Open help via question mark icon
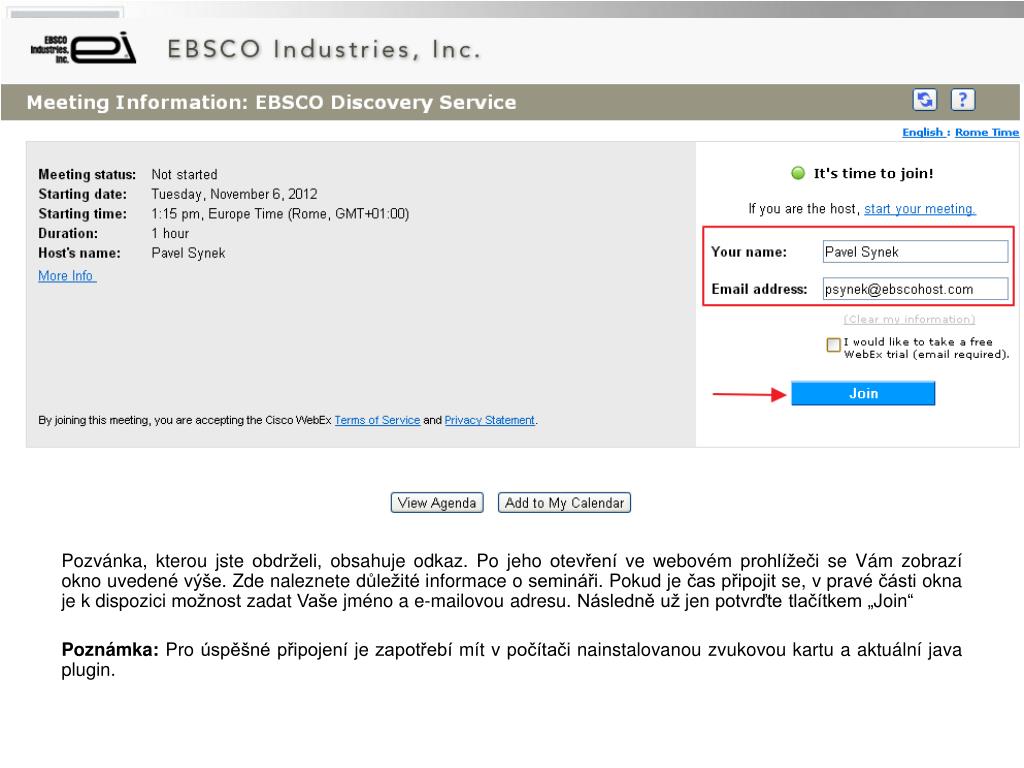The height and width of the screenshot is (768, 1024). click(x=963, y=100)
